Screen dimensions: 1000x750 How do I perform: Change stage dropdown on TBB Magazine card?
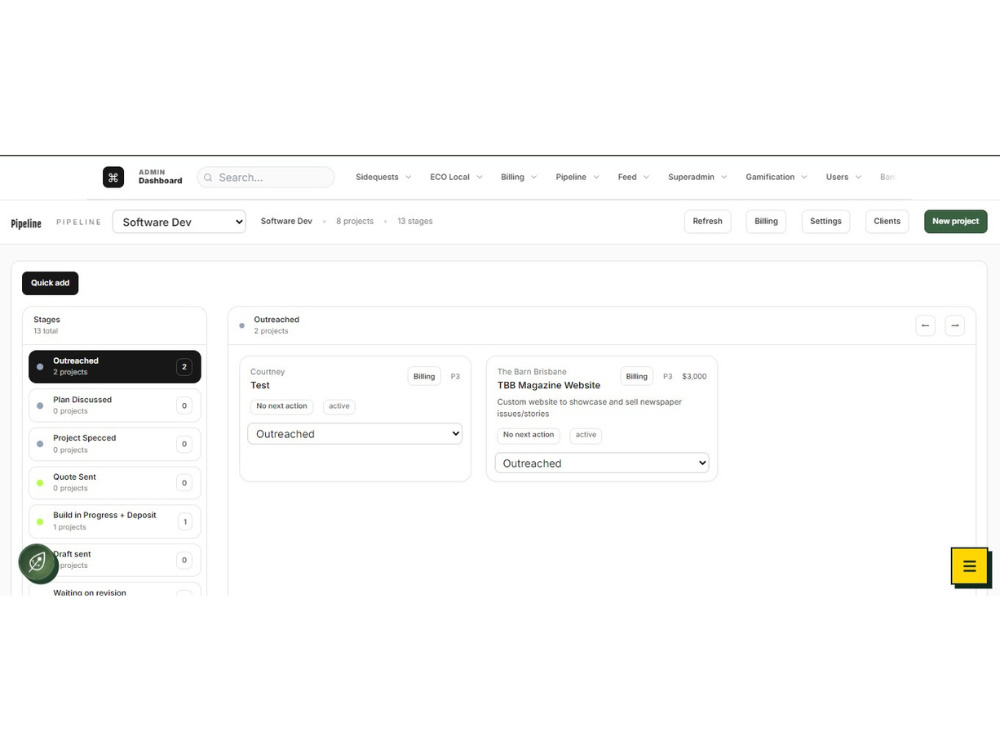click(x=601, y=463)
